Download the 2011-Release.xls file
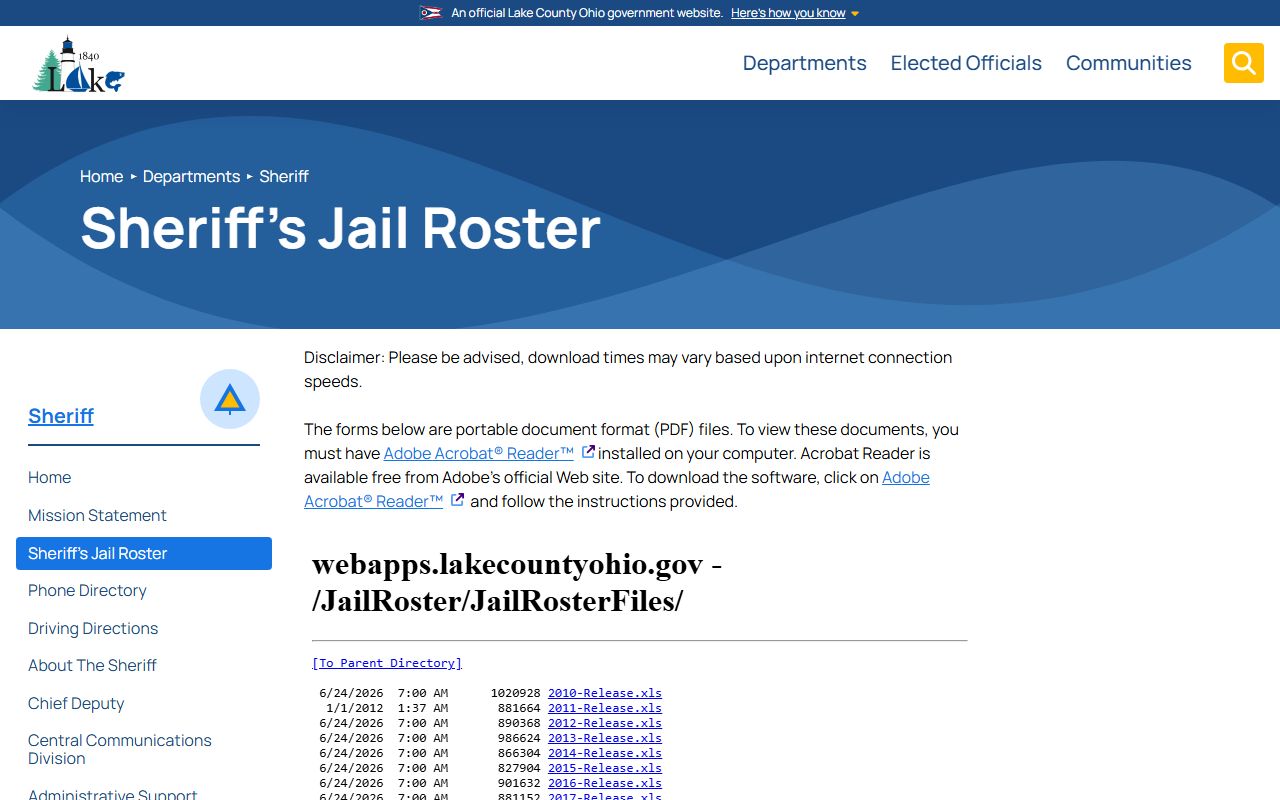Viewport: 1280px width, 800px height. click(605, 708)
